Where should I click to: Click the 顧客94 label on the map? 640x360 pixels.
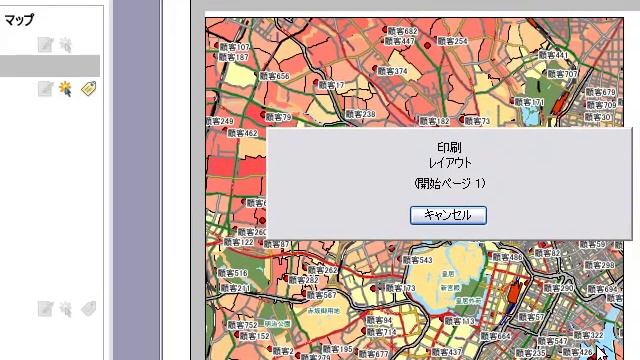pyautogui.click(x=379, y=320)
